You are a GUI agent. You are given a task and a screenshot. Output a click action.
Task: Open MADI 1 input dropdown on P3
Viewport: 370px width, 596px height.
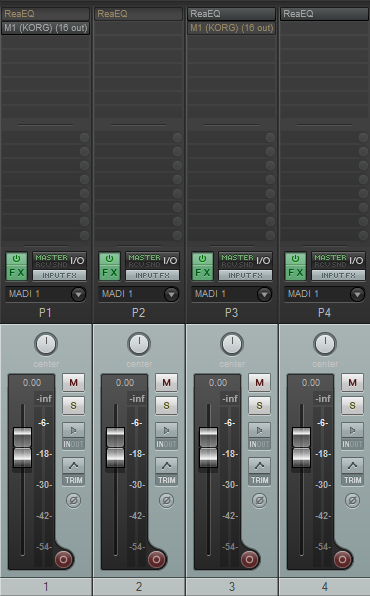(x=232, y=294)
